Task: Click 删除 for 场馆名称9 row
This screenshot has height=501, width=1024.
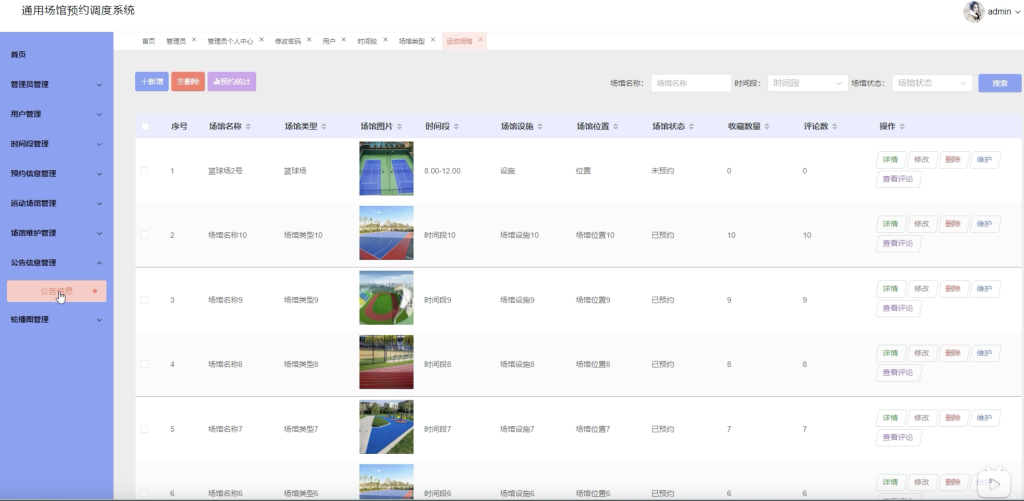Action: 953,289
